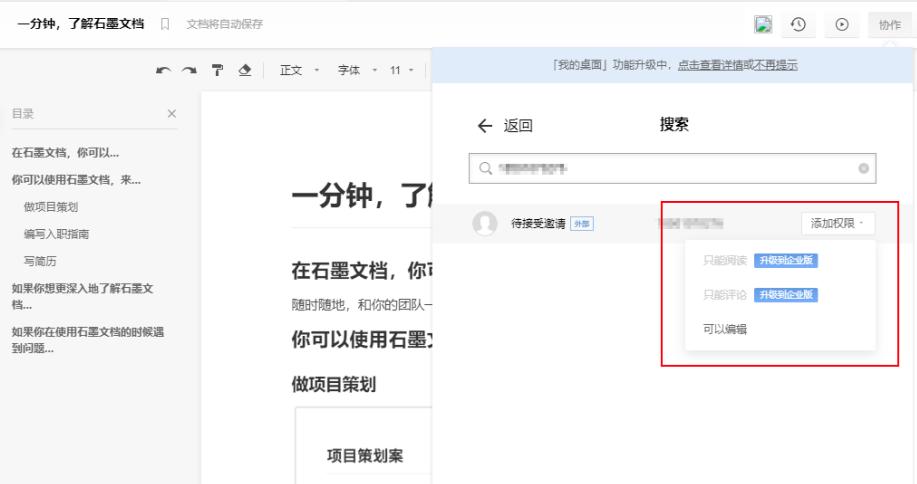
Task: Click the 项目策划案 card title
Action: tap(365, 456)
